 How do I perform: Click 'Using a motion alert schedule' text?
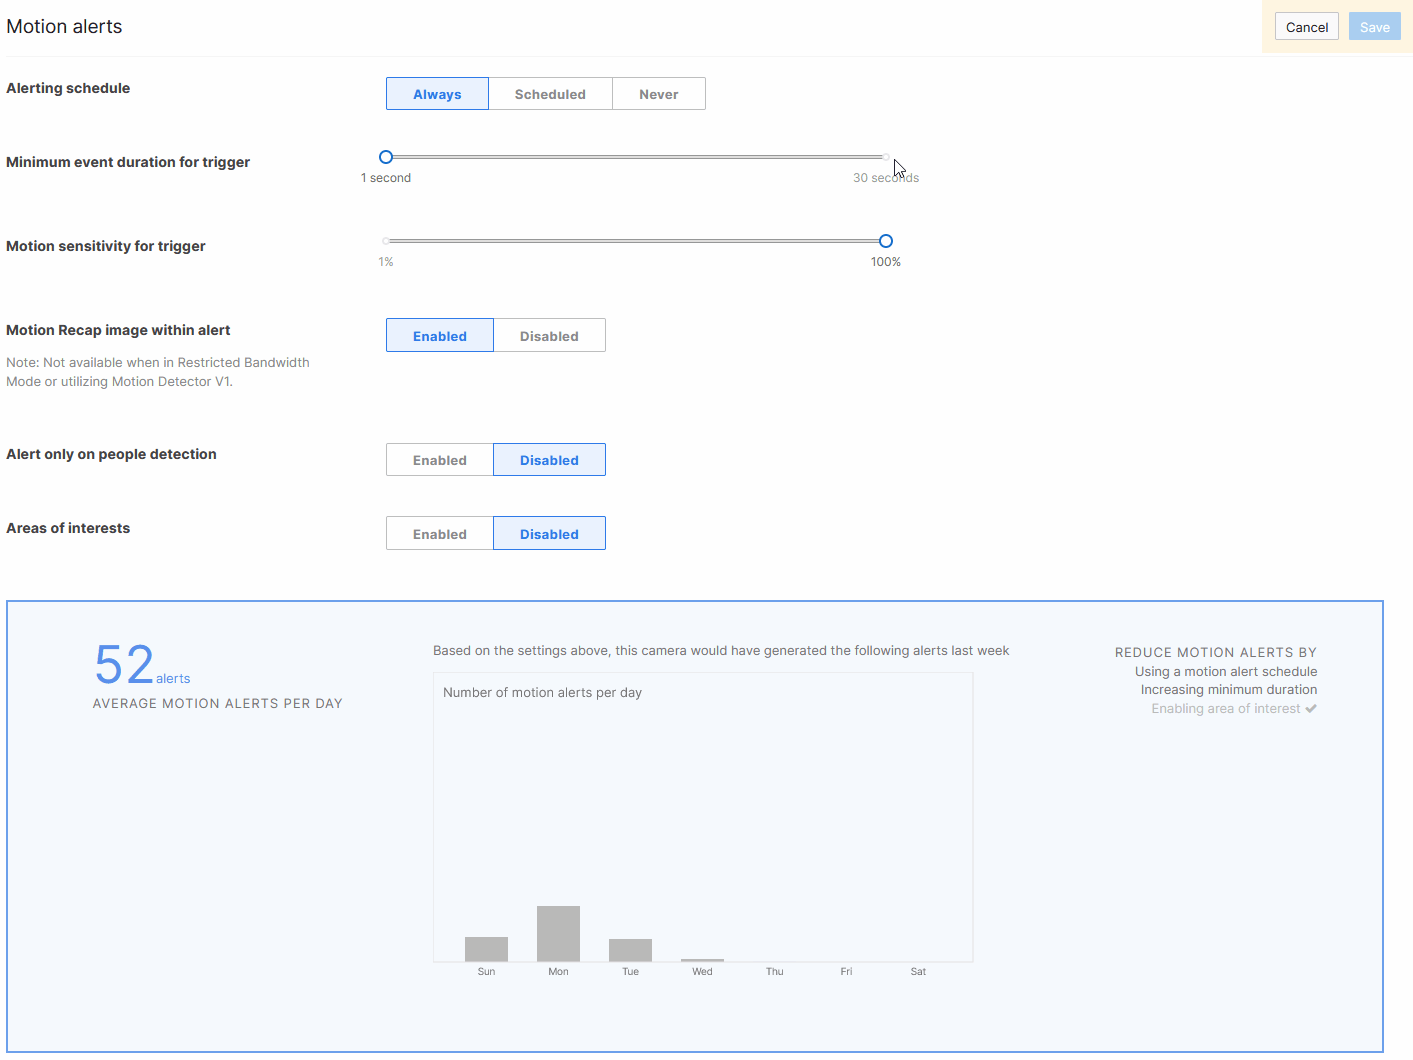1226,672
